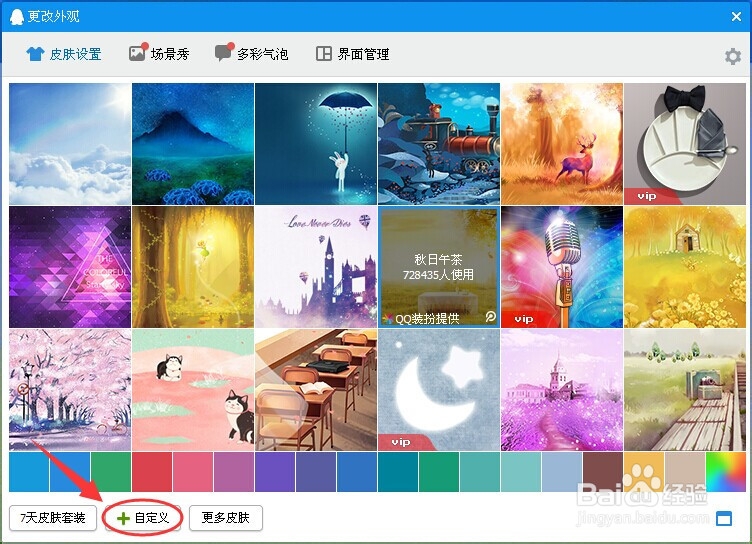Select the dark teal color swatch
Screen dimensions: 752x544
[398, 472]
